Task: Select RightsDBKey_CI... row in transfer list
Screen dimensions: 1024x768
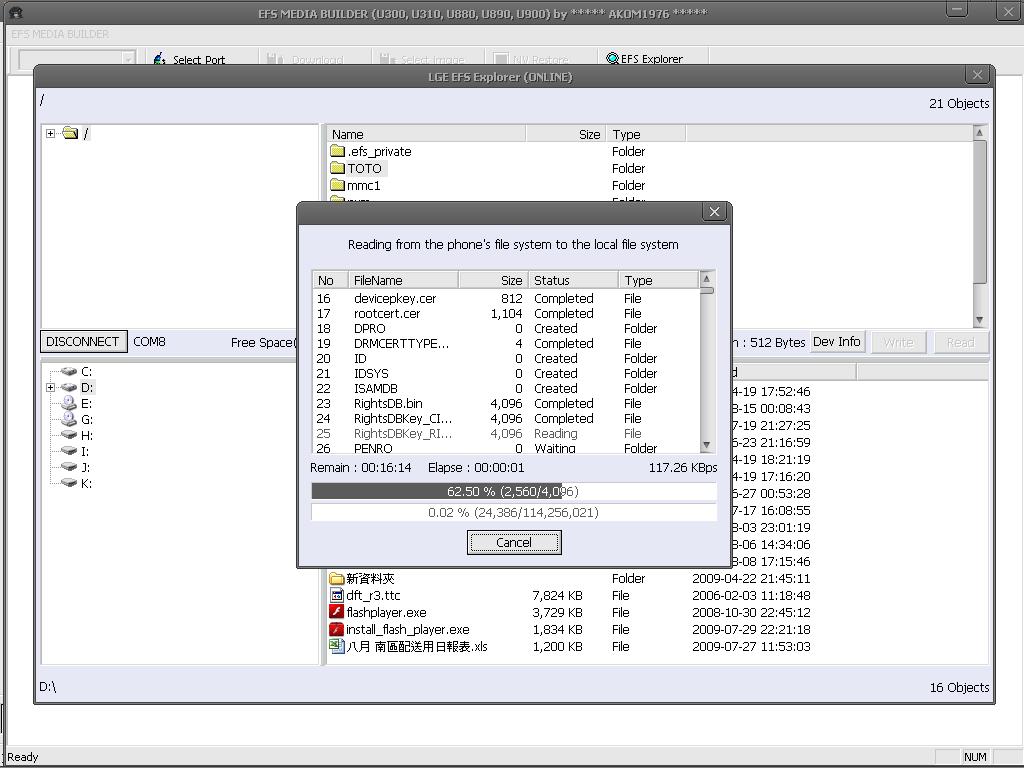Action: pos(505,419)
